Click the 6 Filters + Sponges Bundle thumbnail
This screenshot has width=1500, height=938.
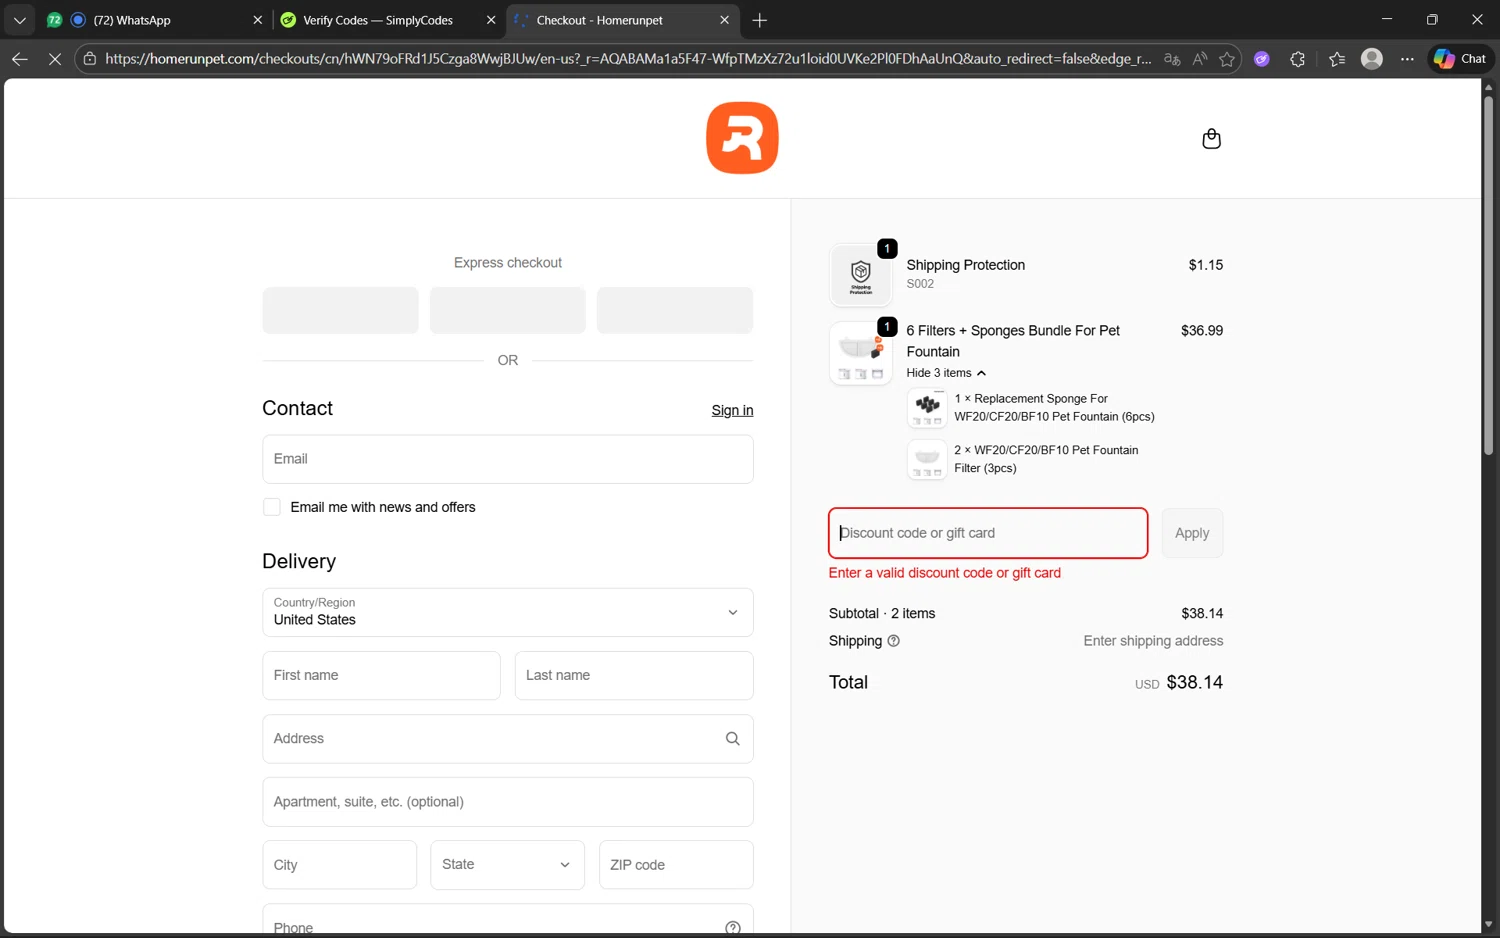[861, 353]
